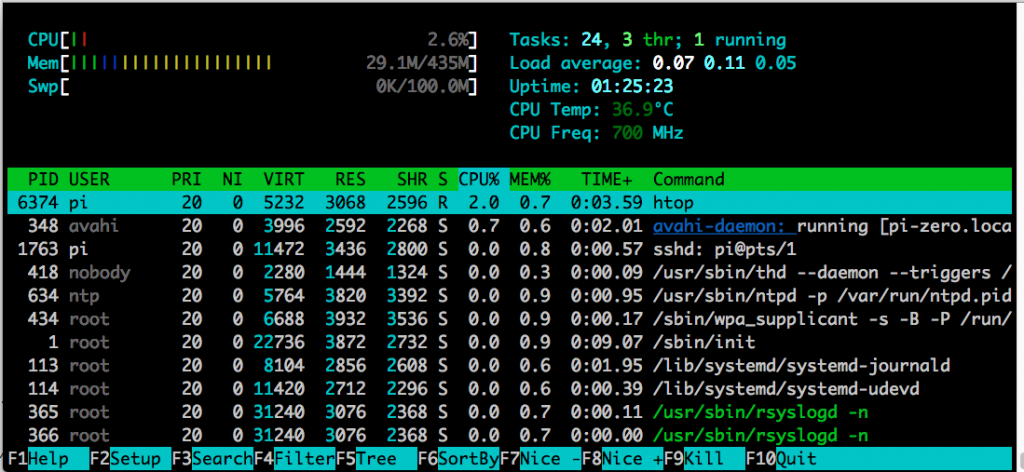1024x472 pixels.
Task: Toggle F5 Tree view
Action: pos(377,459)
